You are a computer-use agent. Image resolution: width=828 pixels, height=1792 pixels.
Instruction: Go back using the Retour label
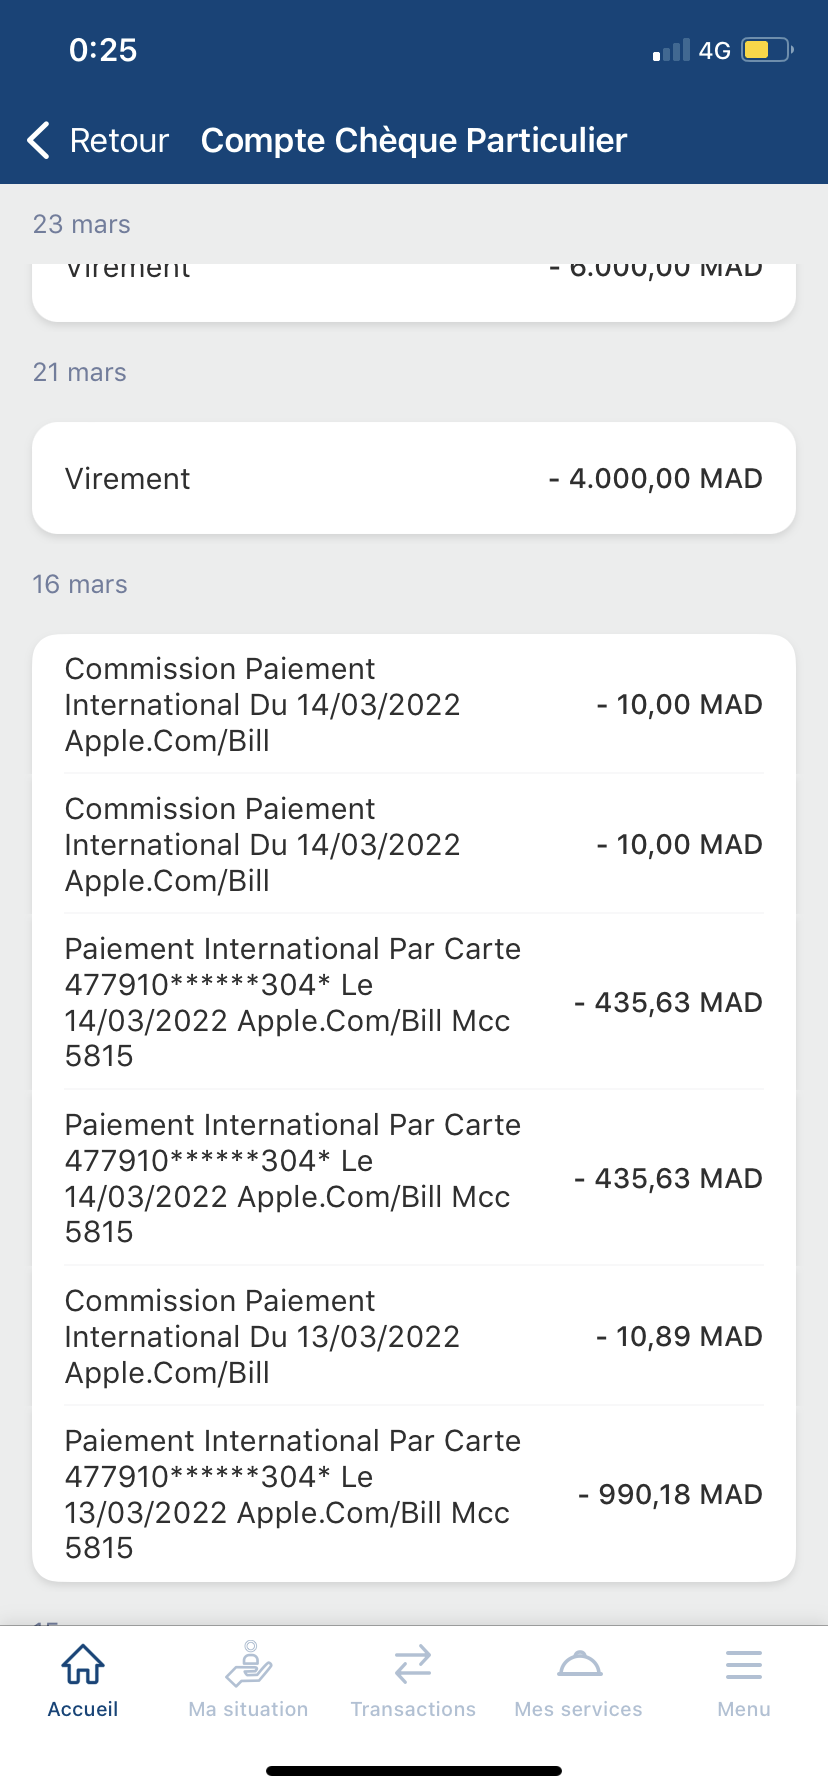coord(119,141)
